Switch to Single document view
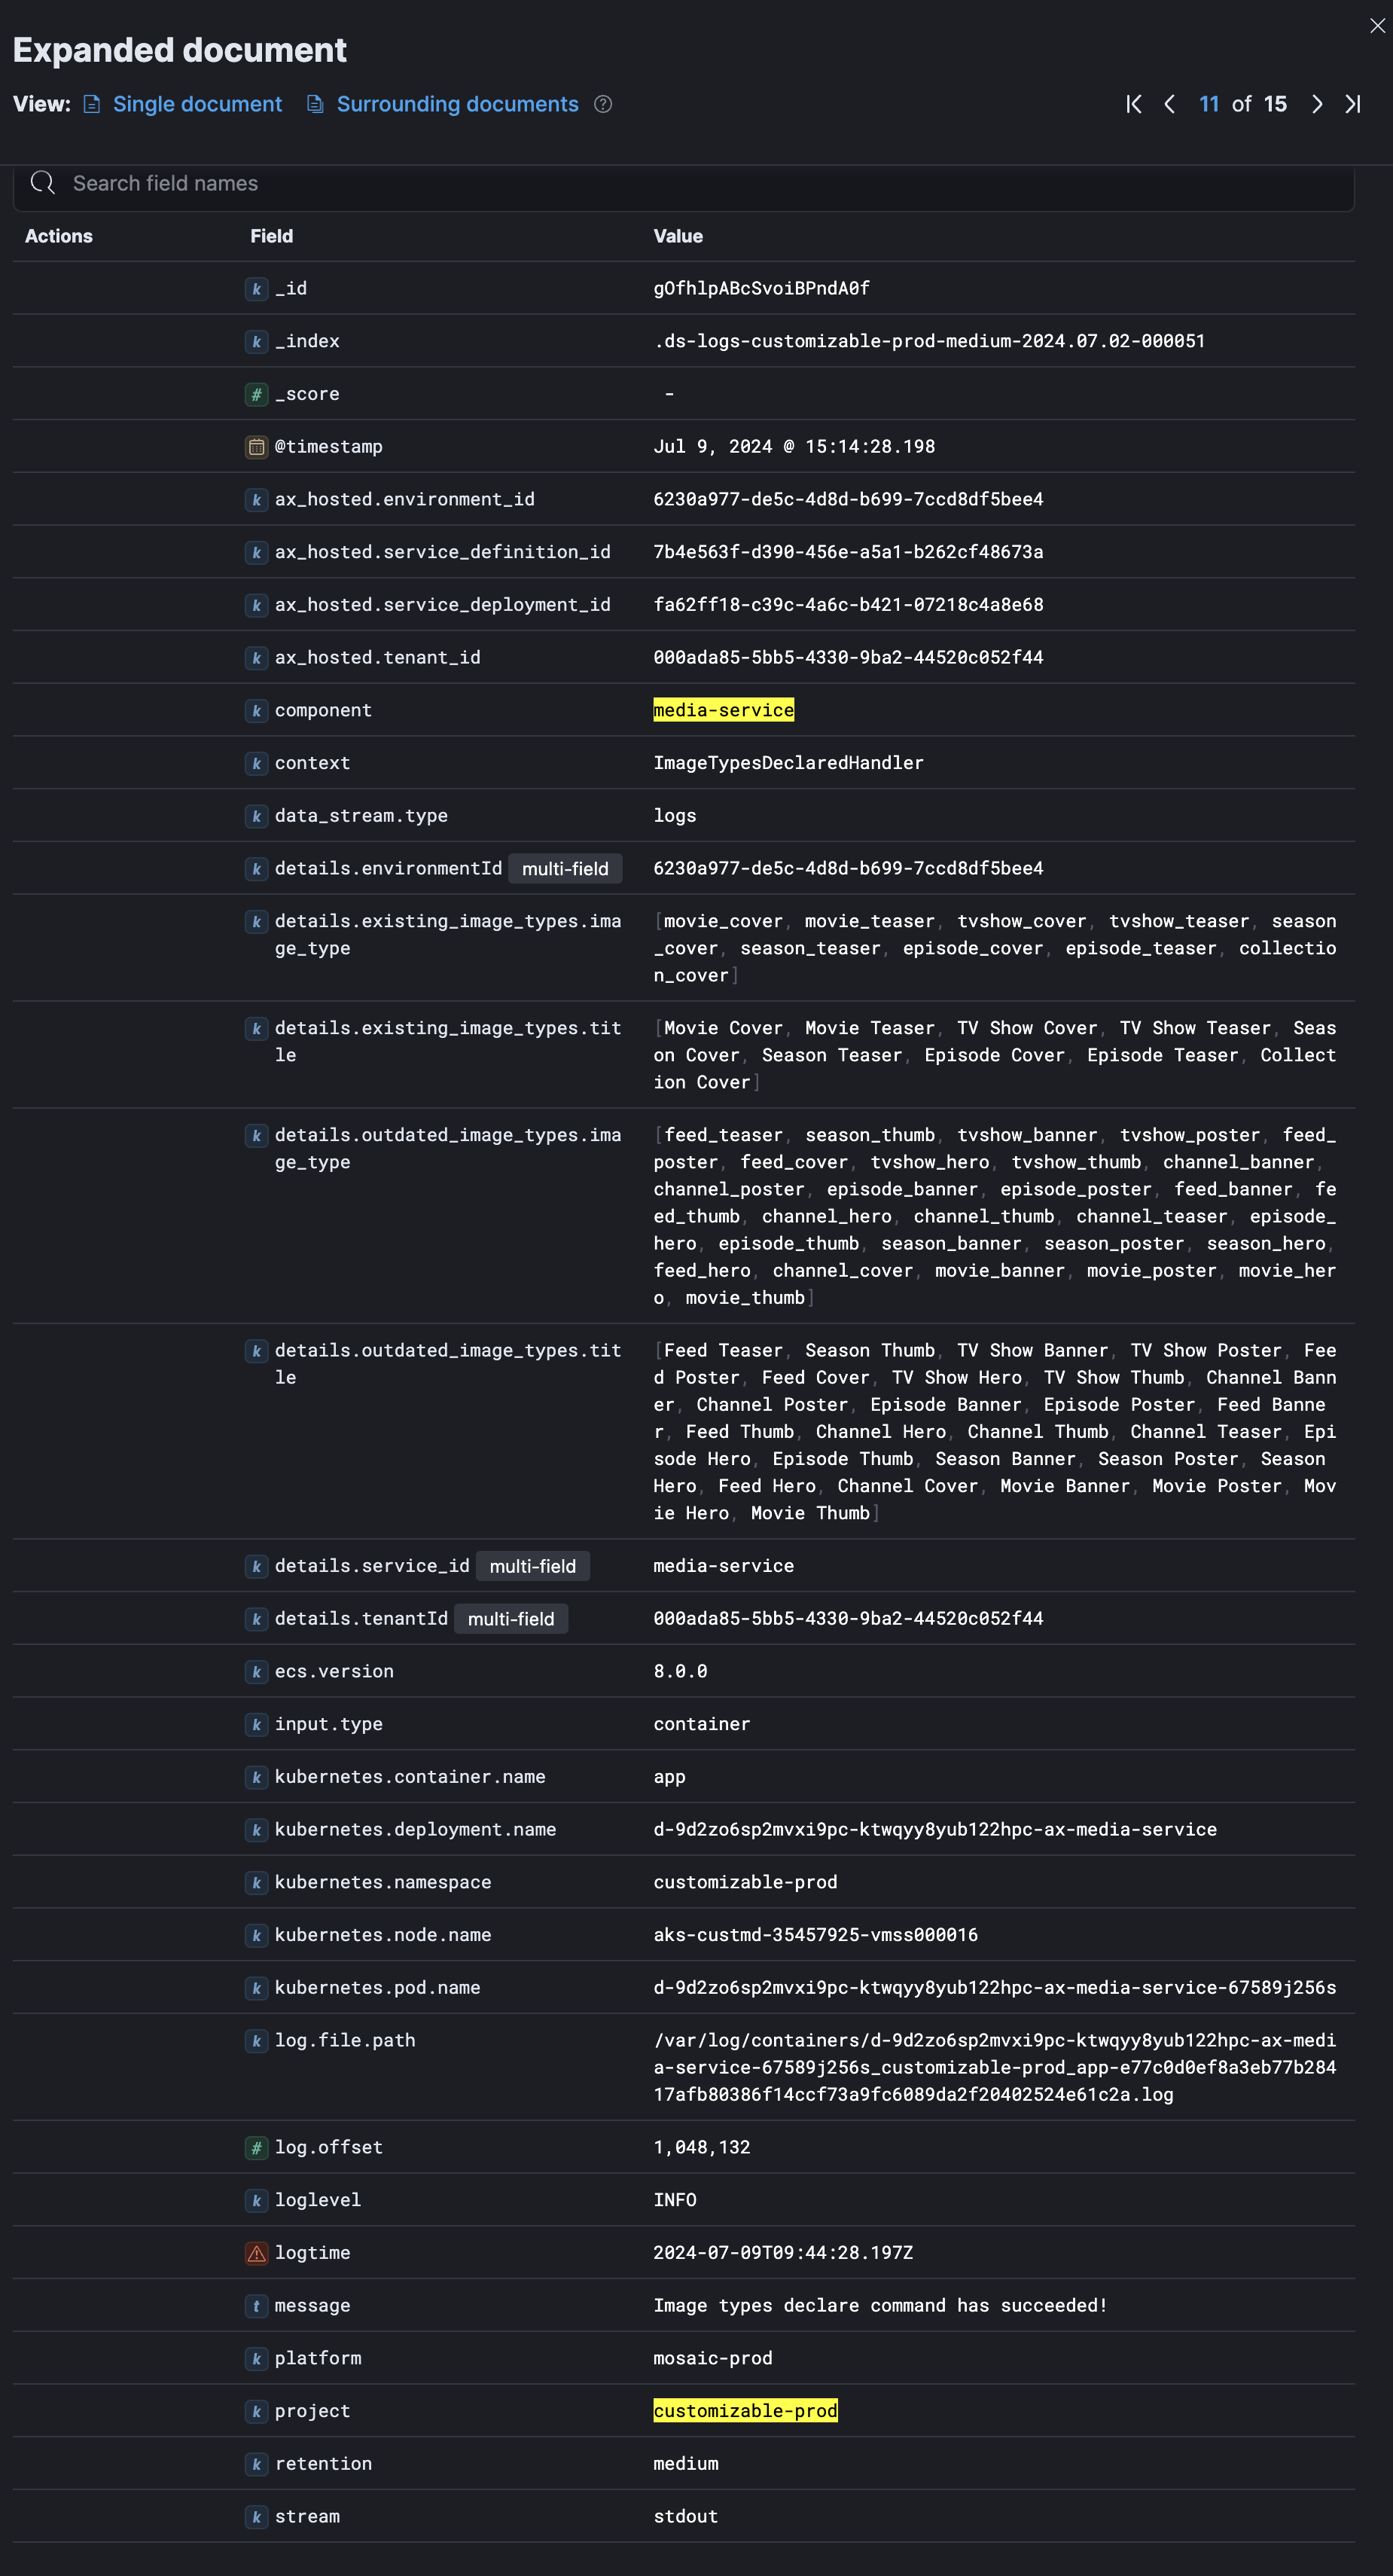 (x=197, y=104)
